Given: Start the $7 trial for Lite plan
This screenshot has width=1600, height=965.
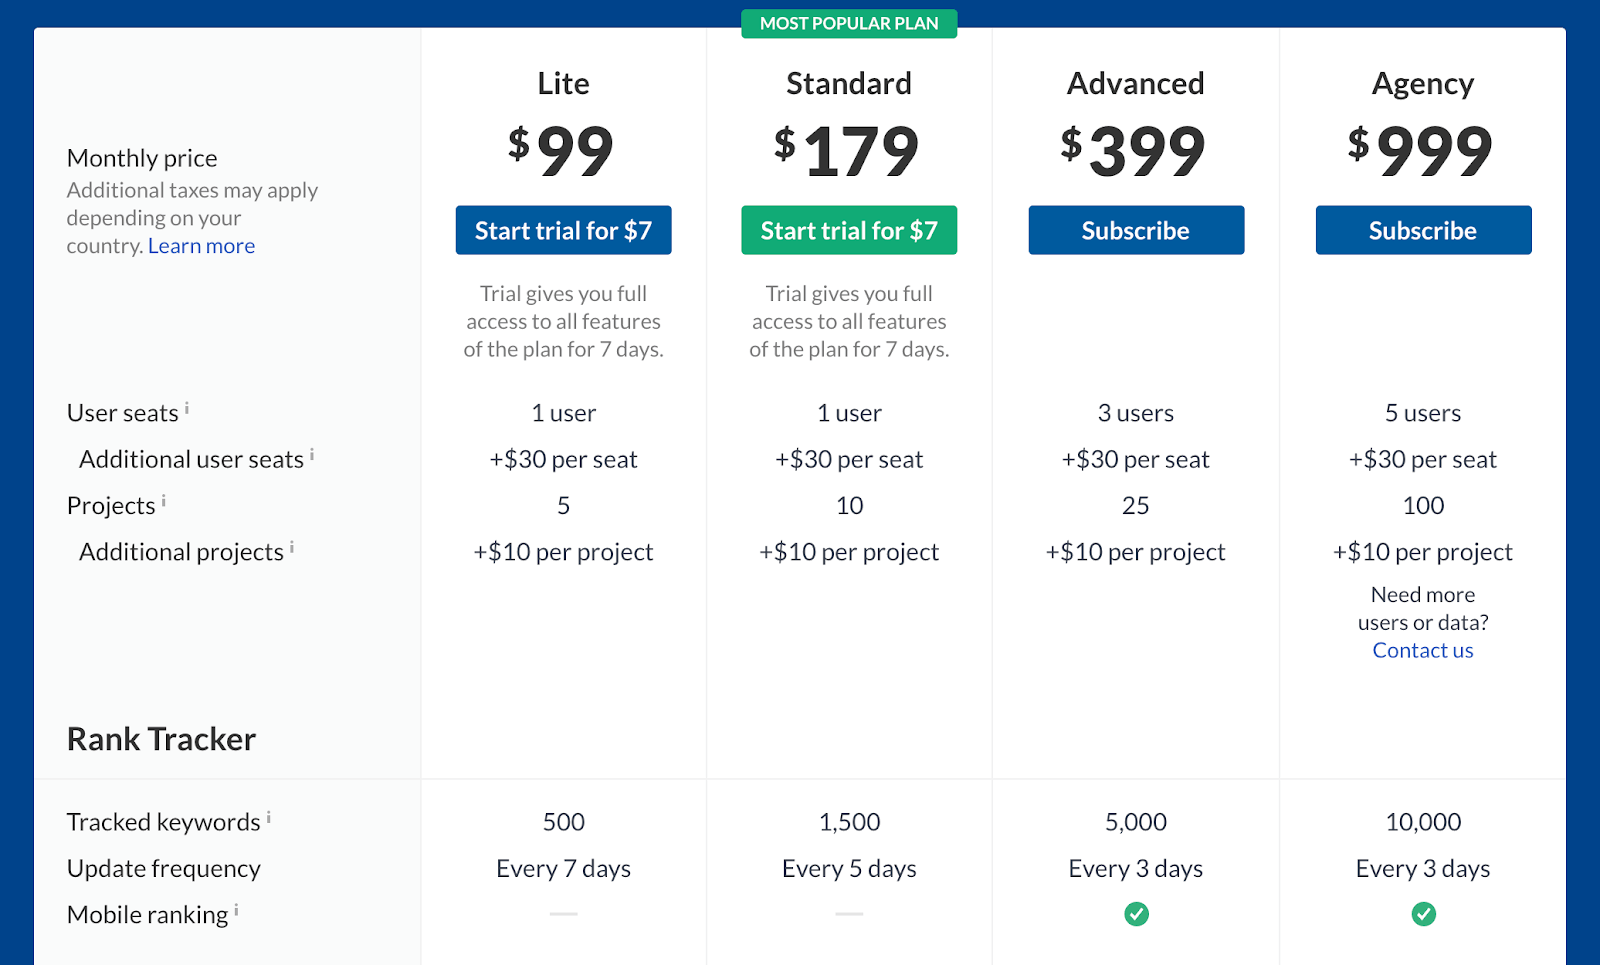Looking at the screenshot, I should tap(563, 231).
